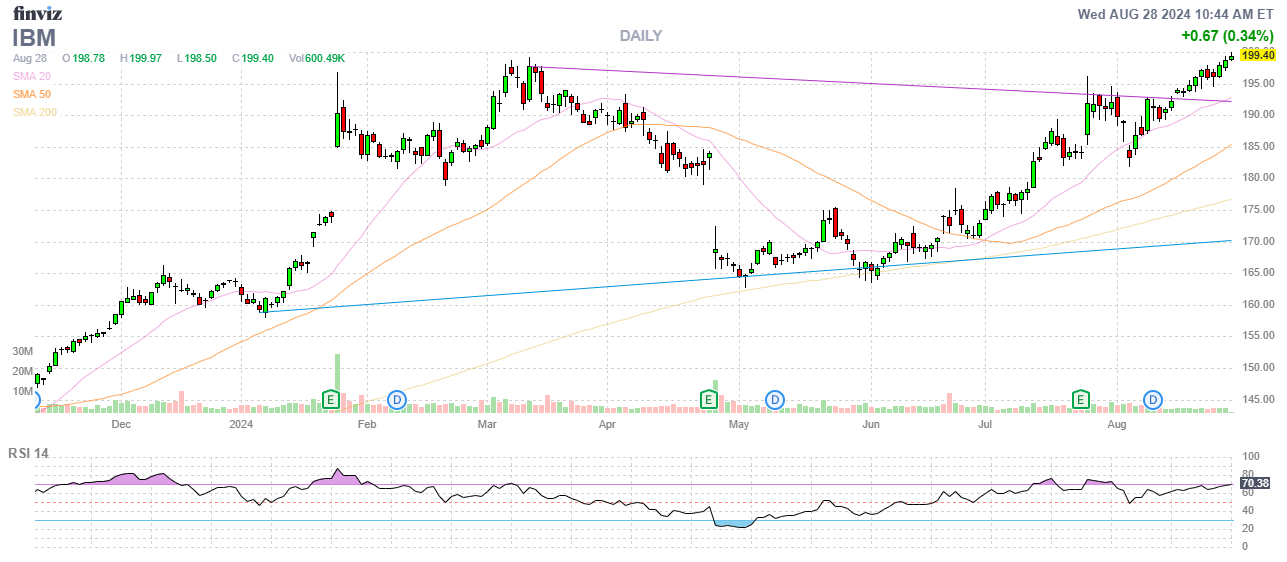1287x562 pixels.
Task: Open the dividend marker in August
Action: 1154,400
